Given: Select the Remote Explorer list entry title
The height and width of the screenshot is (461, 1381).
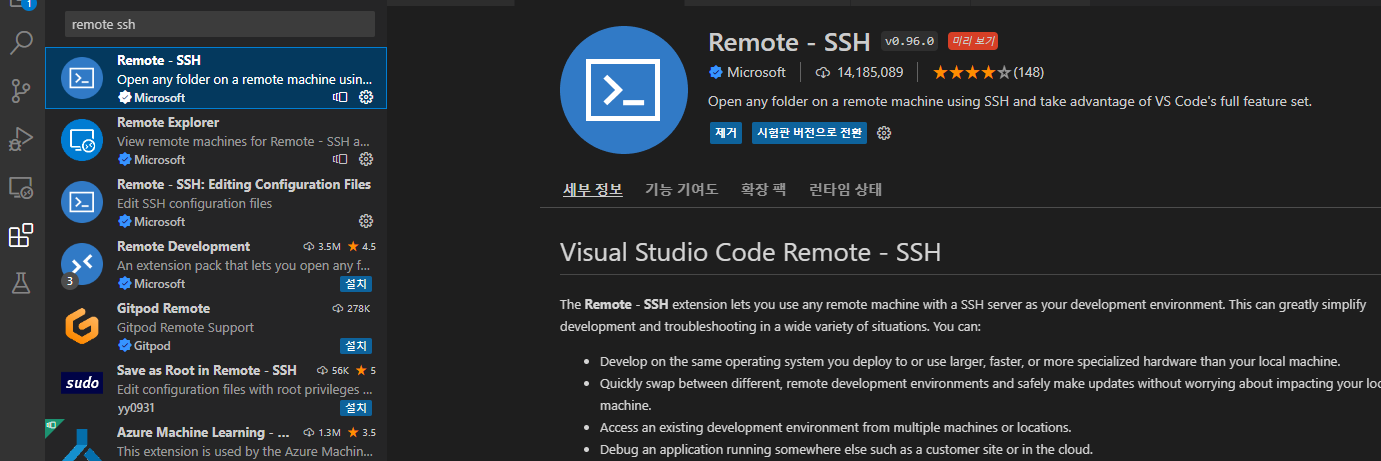Looking at the screenshot, I should (x=168, y=122).
